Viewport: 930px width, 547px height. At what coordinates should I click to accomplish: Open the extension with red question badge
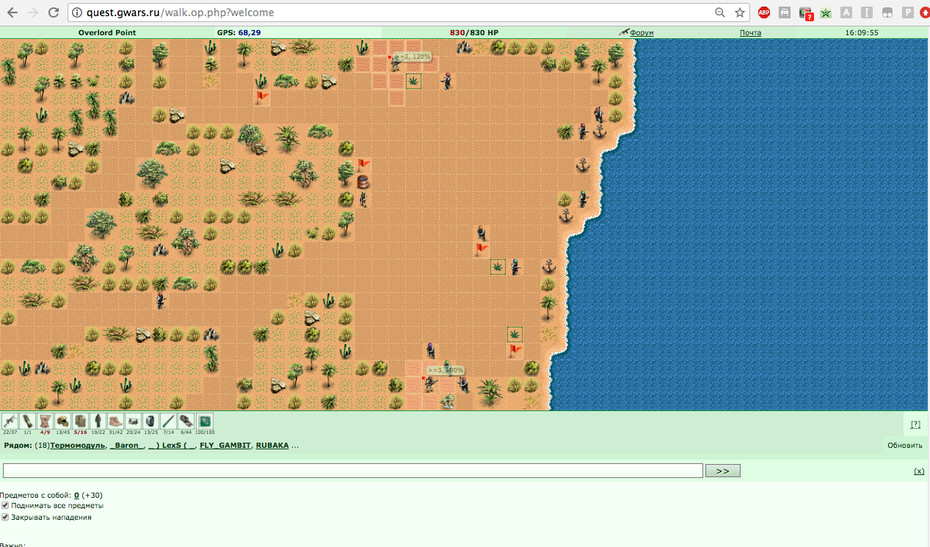point(805,13)
